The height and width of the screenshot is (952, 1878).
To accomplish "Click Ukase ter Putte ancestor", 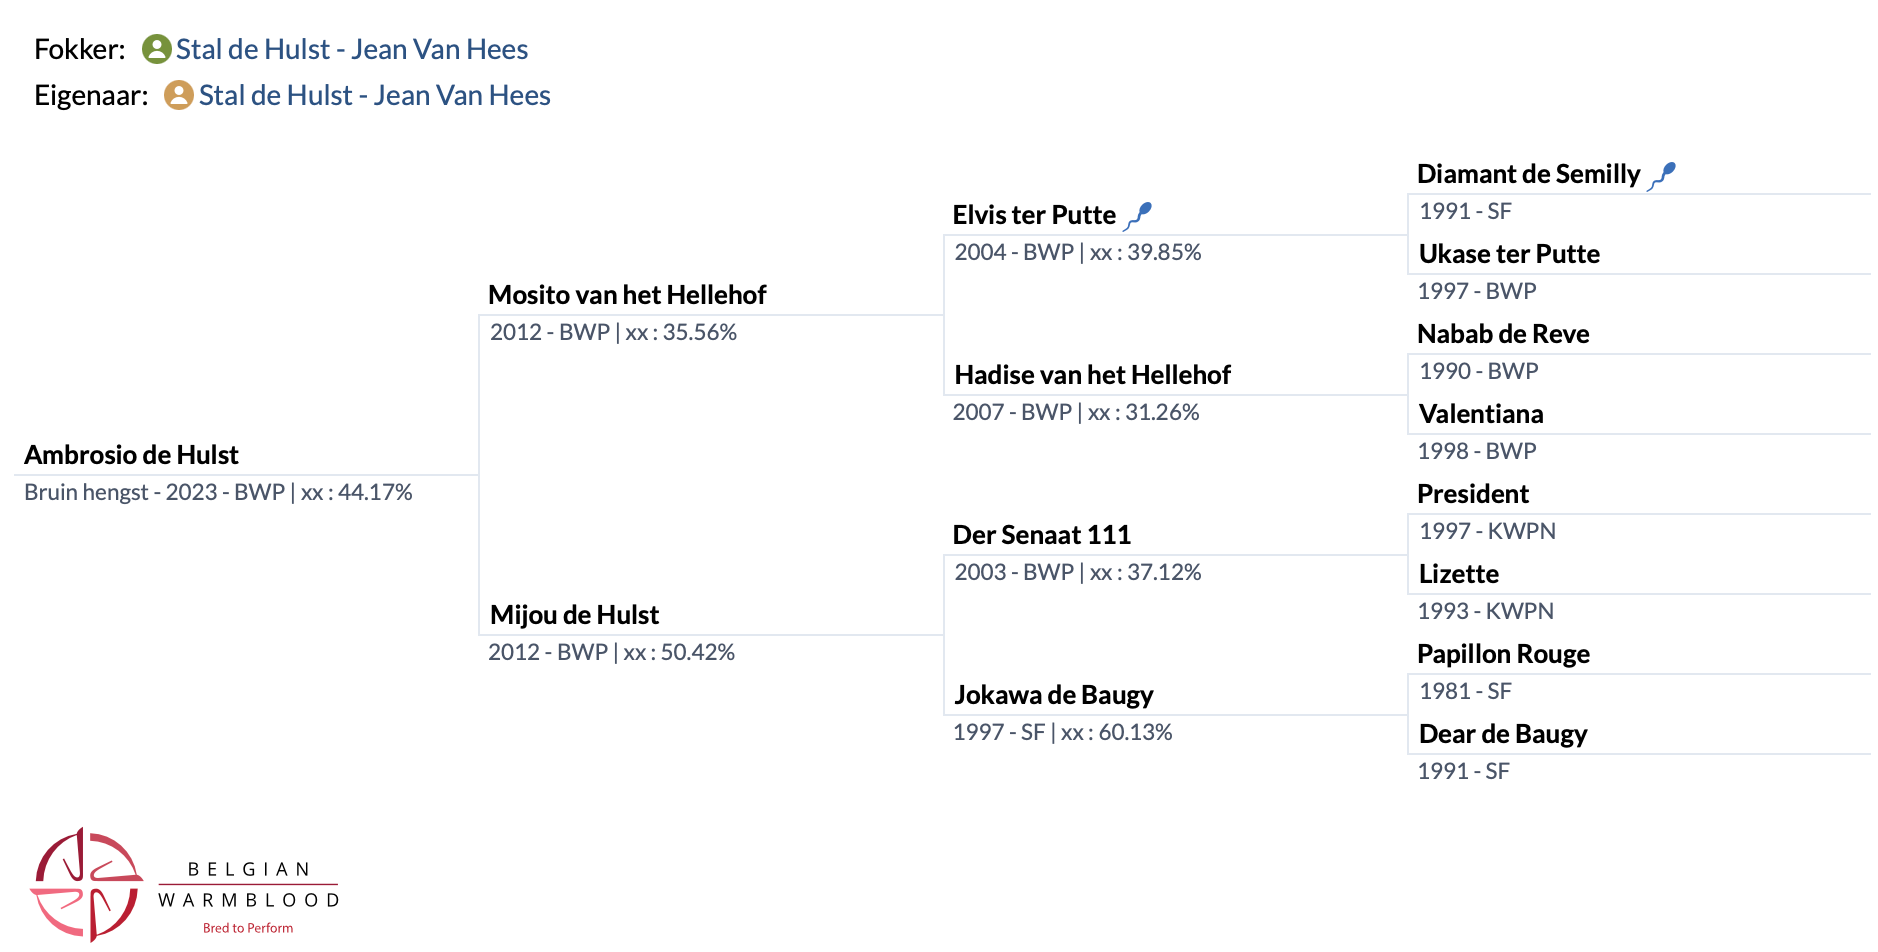I will (1509, 255).
